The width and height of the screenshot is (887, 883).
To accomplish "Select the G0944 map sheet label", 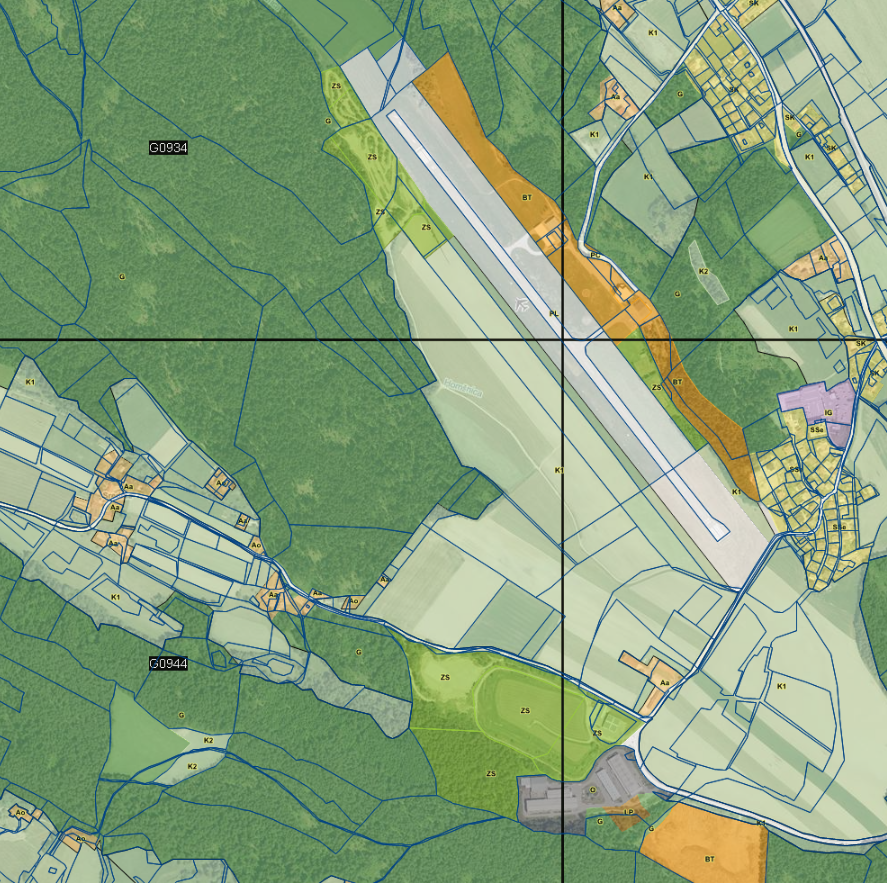I will point(168,664).
